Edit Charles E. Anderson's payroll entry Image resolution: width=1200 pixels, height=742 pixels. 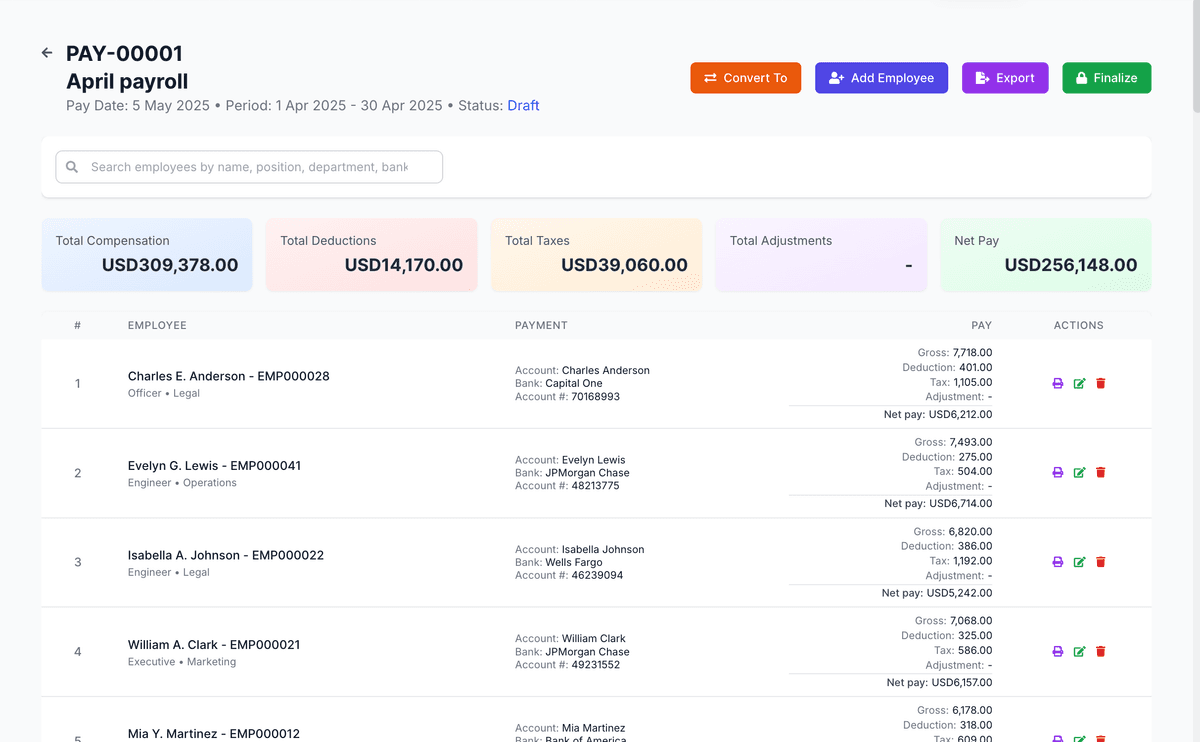tap(1079, 383)
